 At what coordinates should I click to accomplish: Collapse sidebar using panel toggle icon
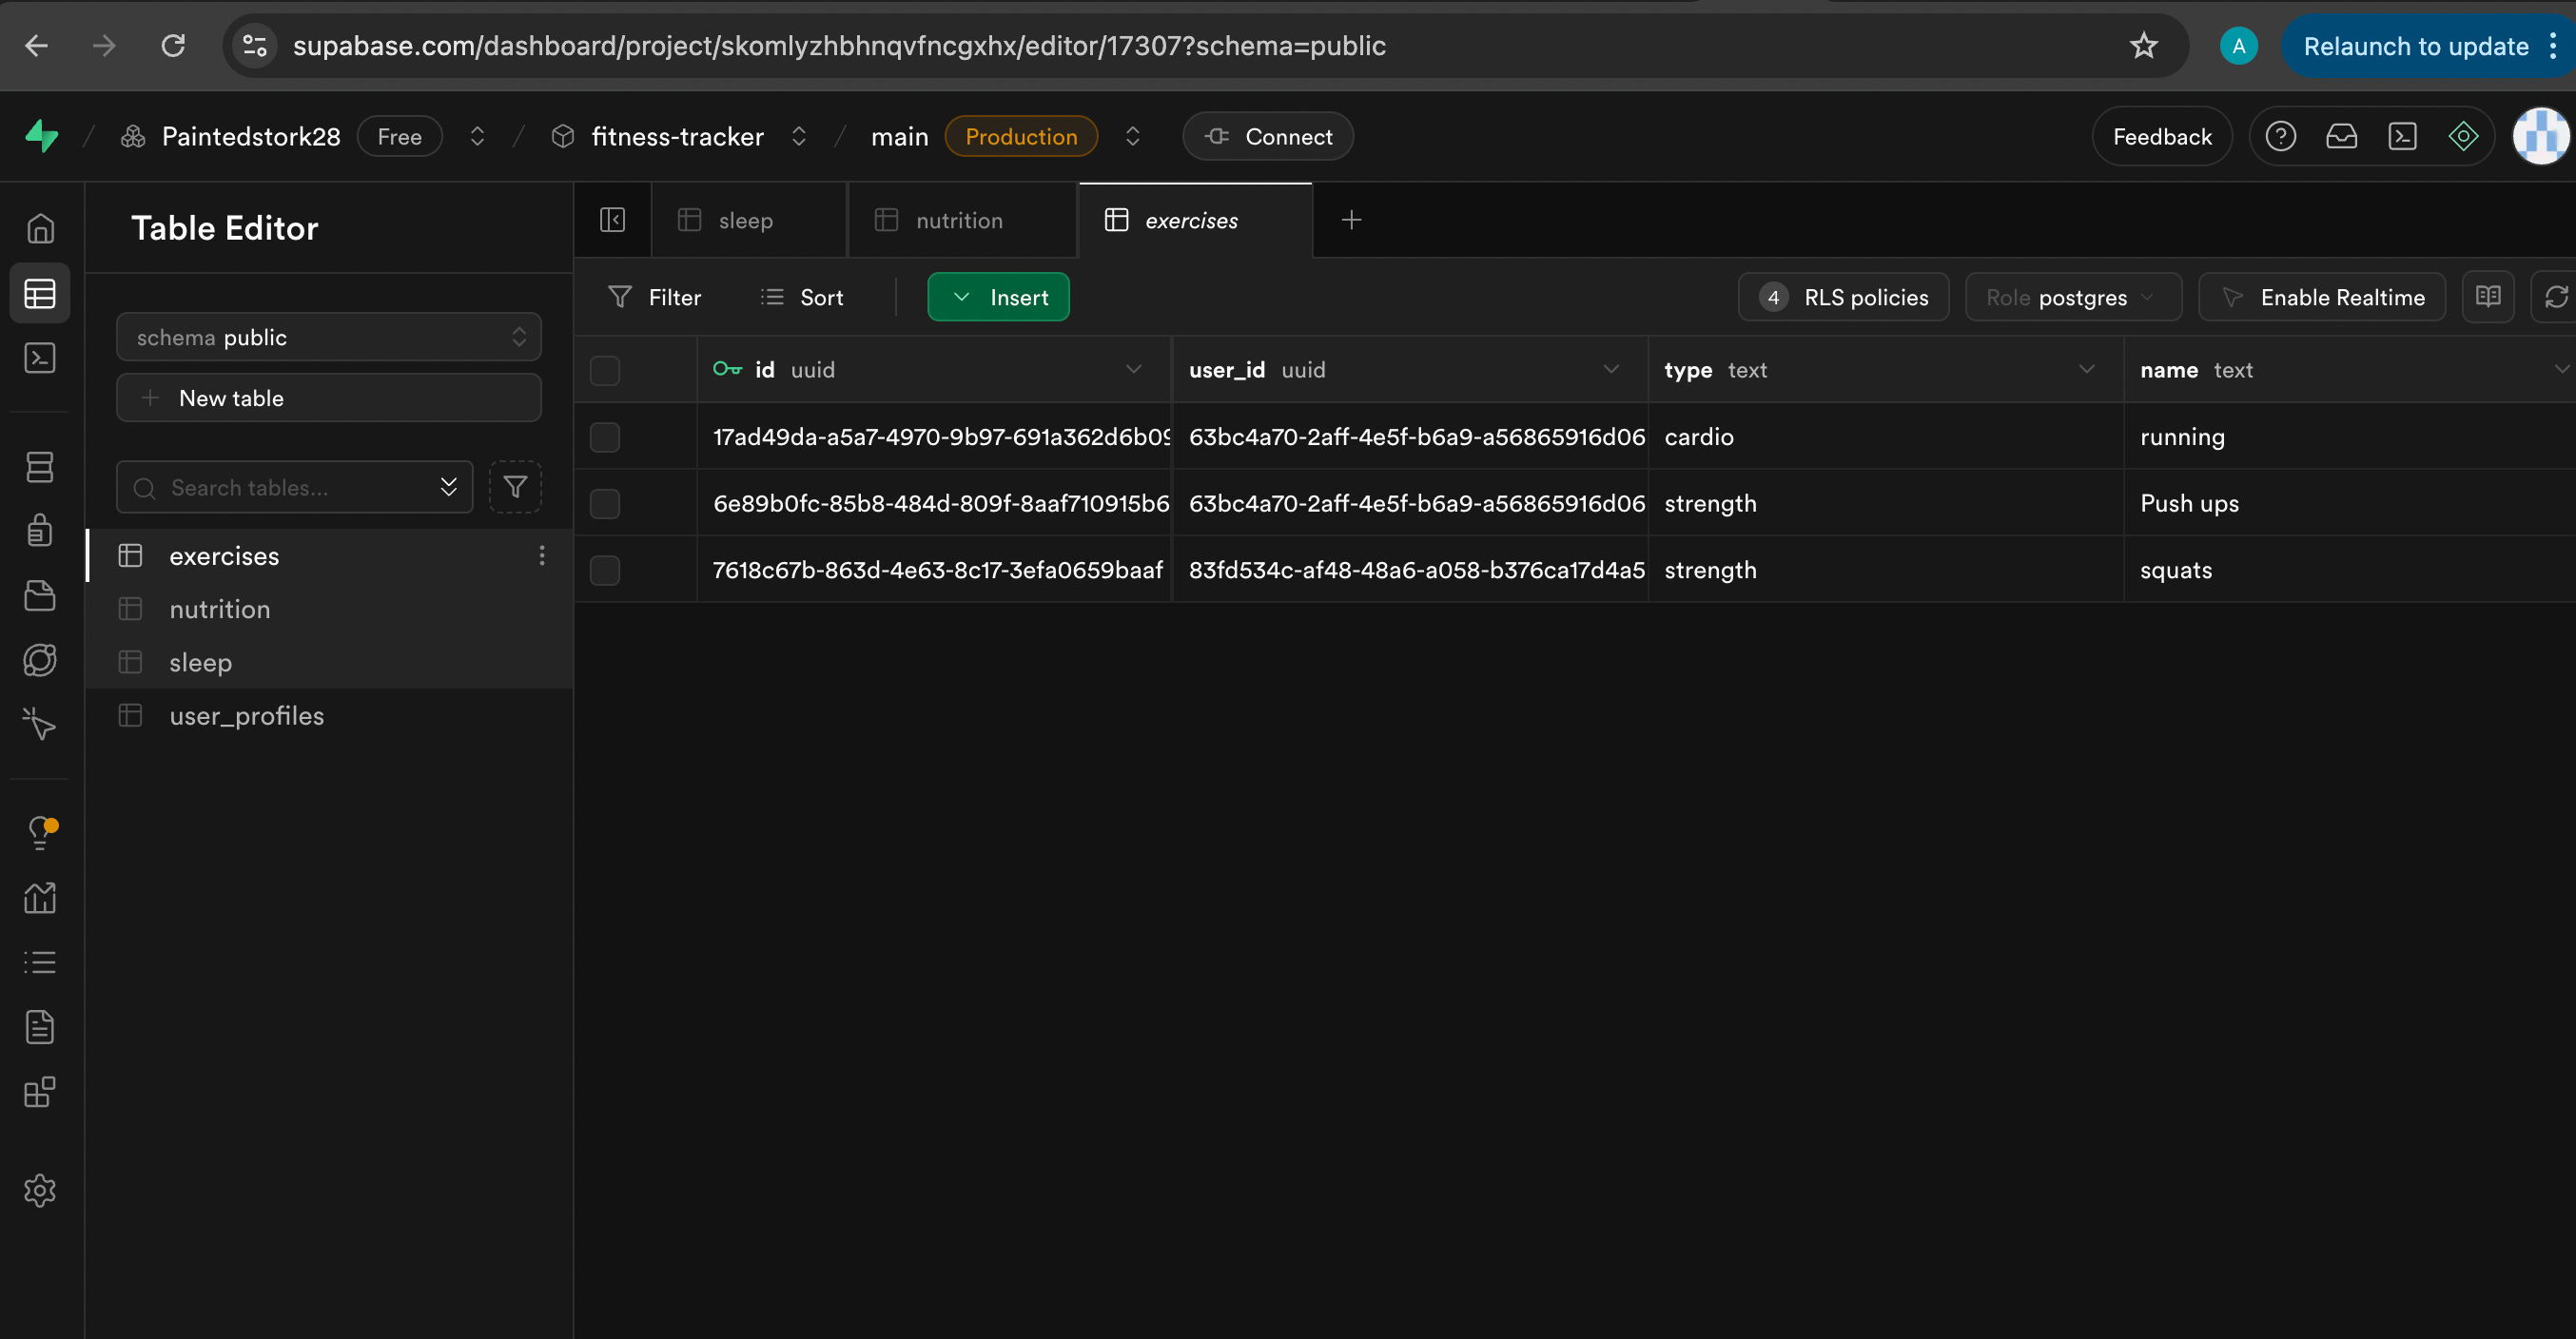(612, 220)
